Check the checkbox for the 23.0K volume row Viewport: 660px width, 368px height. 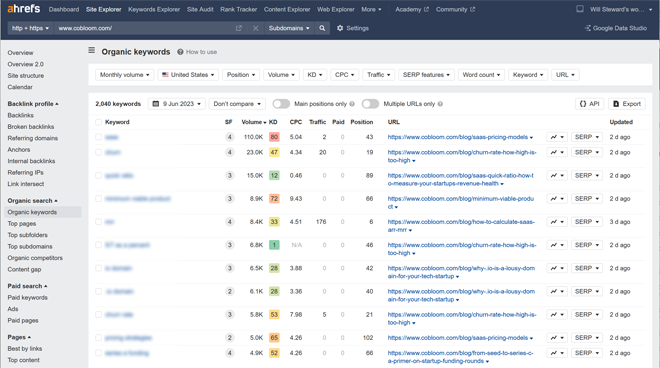click(98, 152)
